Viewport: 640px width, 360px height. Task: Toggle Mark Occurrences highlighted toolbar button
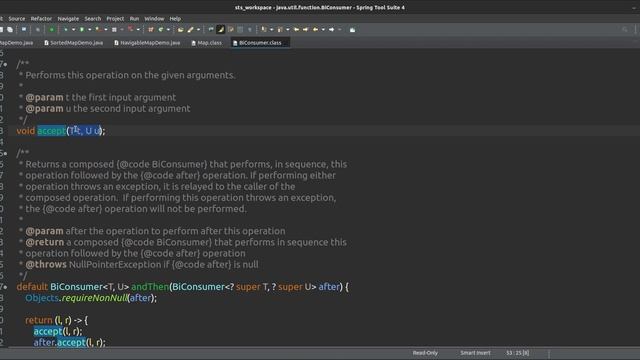[x=220, y=29]
